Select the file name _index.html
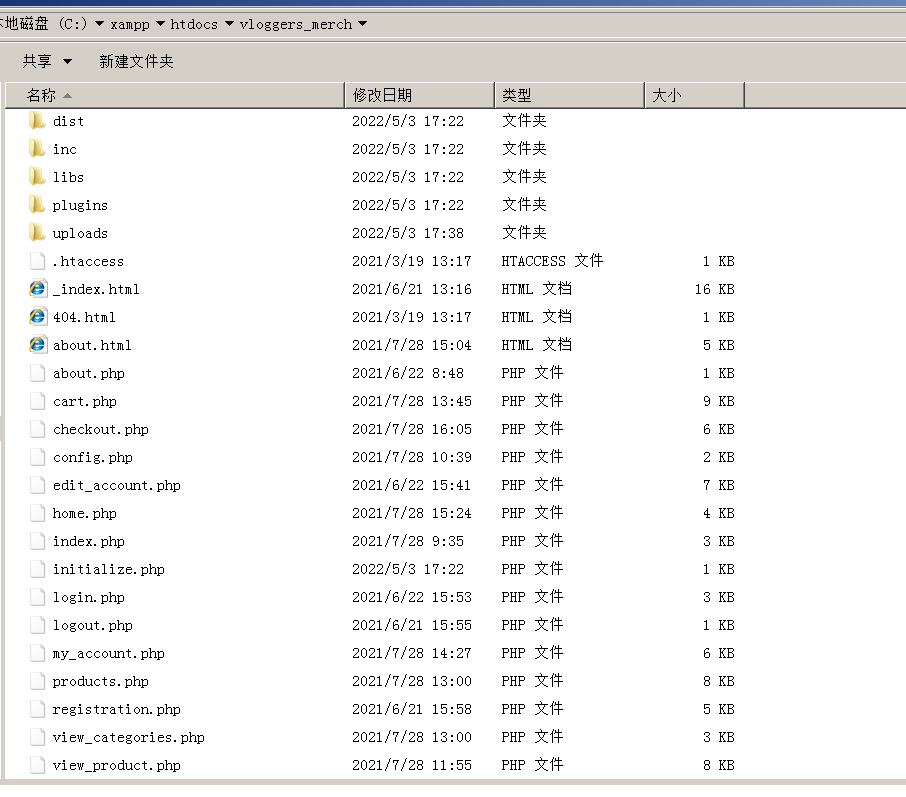This screenshot has height=797, width=906. (x=96, y=289)
